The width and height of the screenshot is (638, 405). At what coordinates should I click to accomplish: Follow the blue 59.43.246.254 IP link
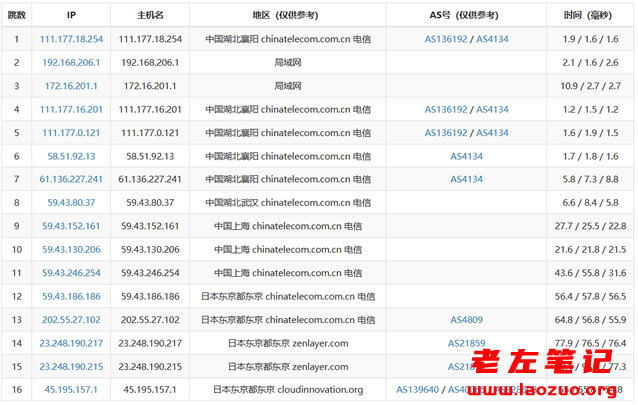[x=71, y=273]
